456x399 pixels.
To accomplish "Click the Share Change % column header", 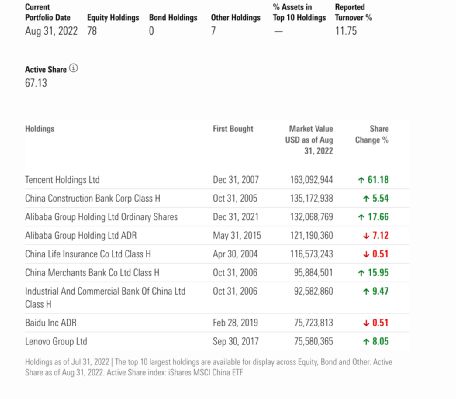I will pyautogui.click(x=372, y=134).
